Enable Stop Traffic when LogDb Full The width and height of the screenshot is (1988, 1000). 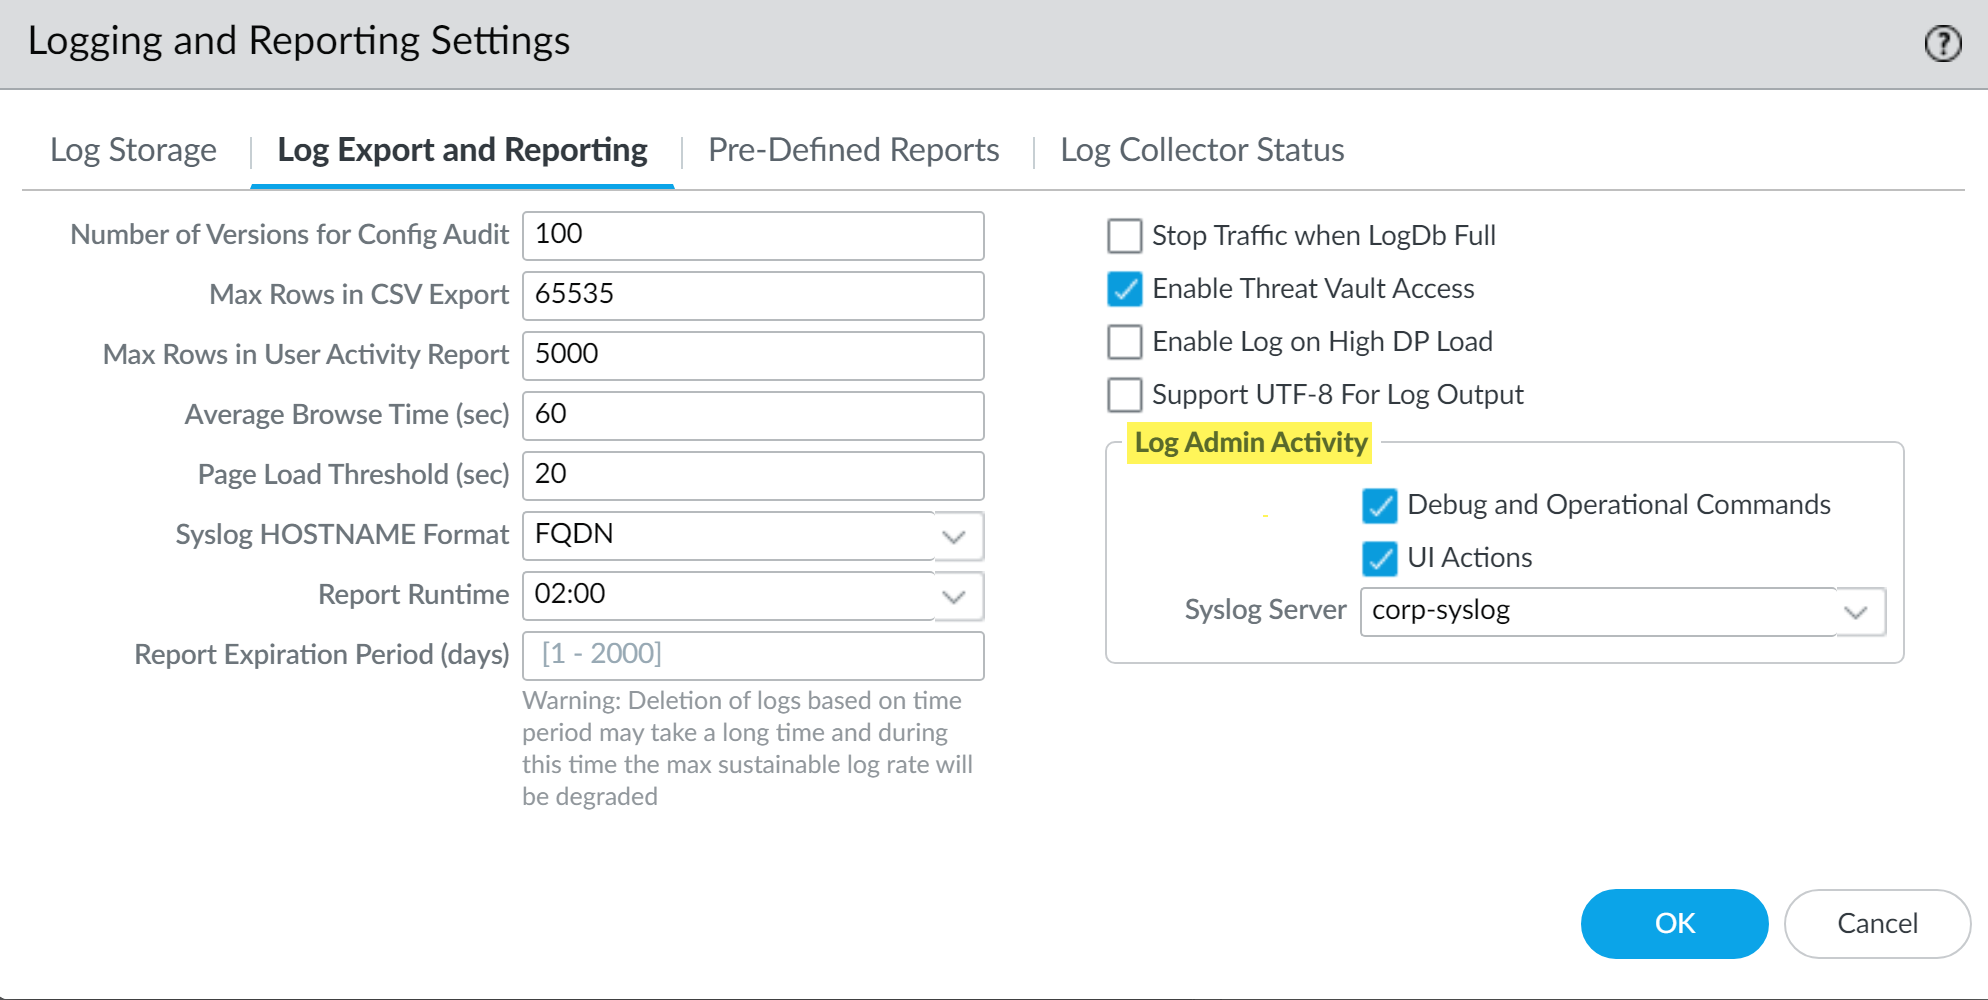pos(1125,236)
